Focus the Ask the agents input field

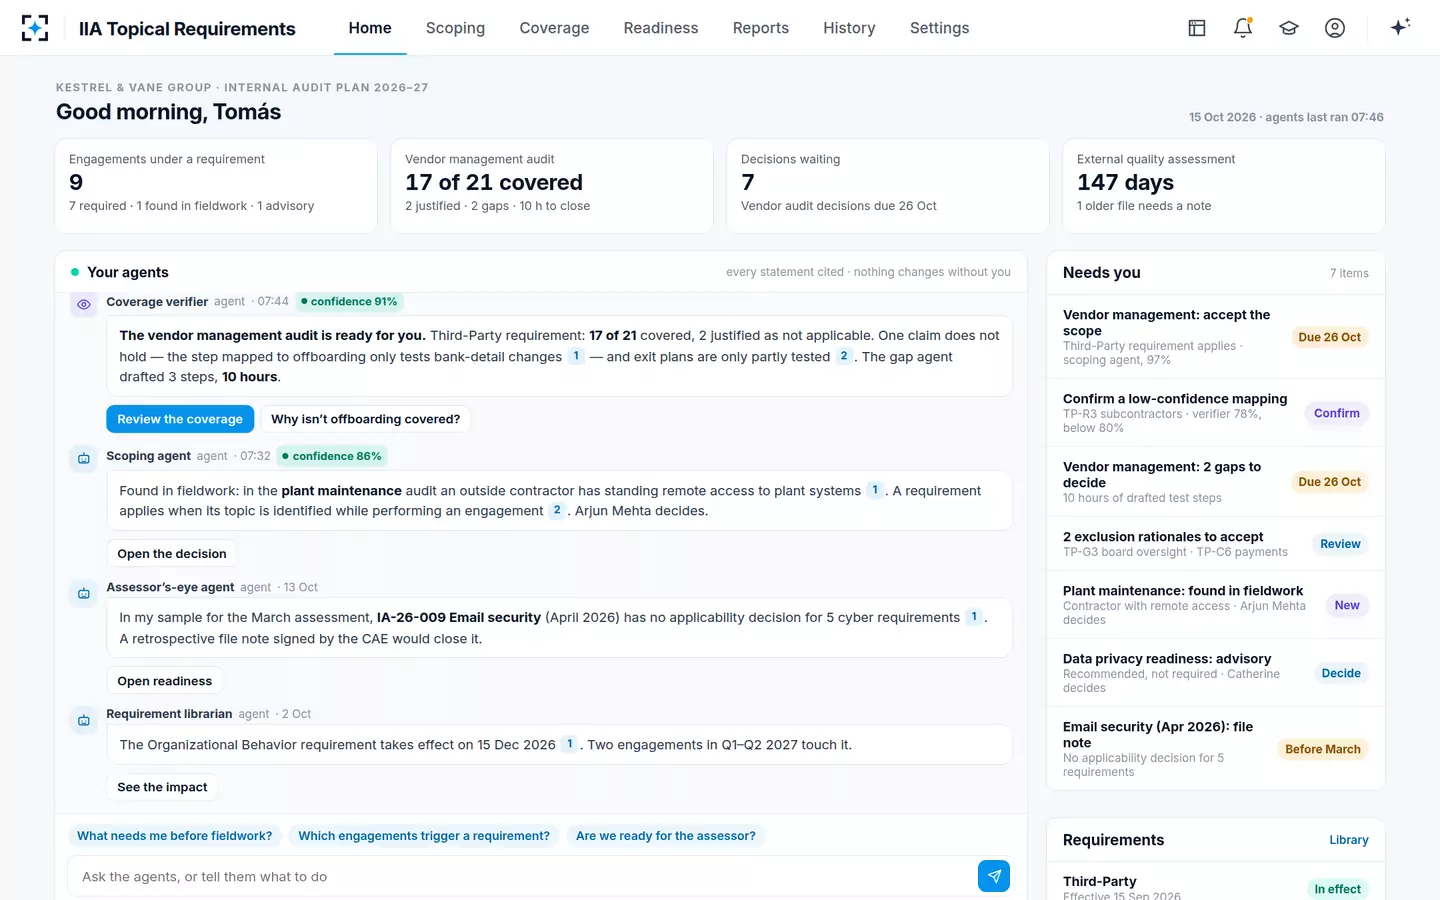[x=522, y=876]
